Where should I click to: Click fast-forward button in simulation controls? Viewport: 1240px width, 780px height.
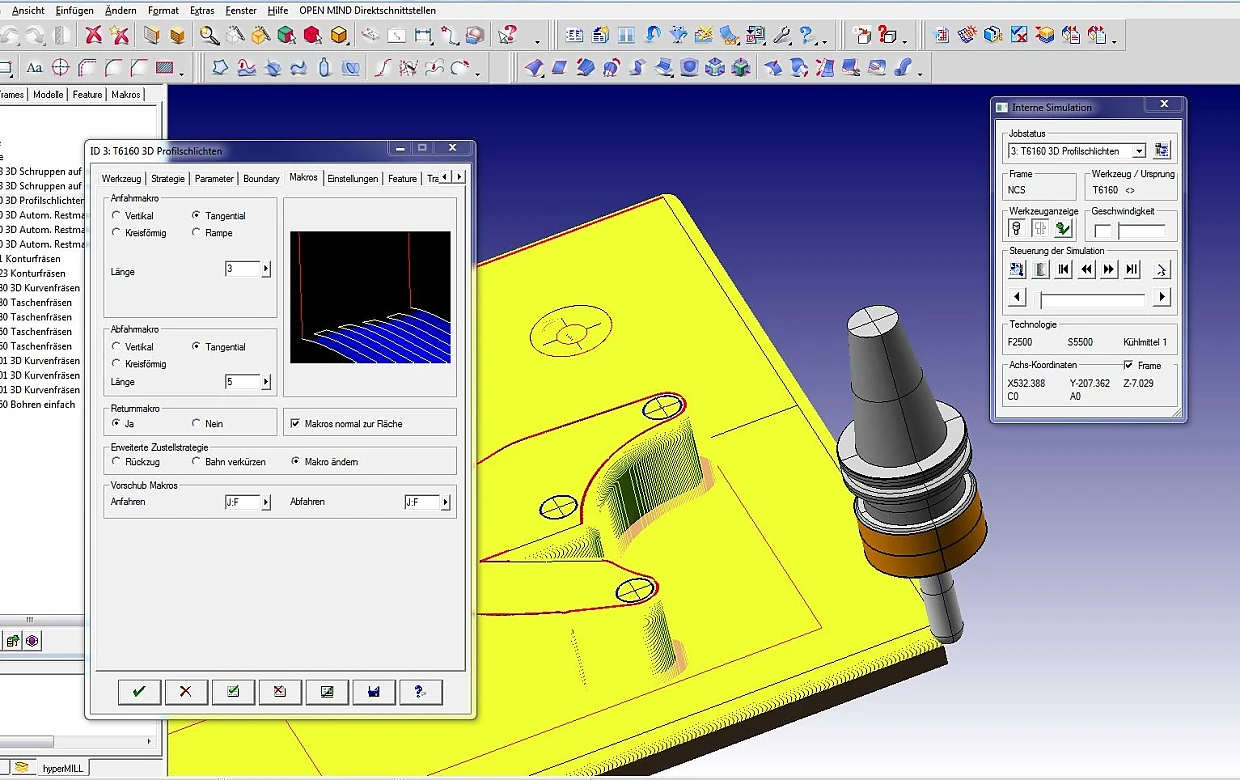1109,269
